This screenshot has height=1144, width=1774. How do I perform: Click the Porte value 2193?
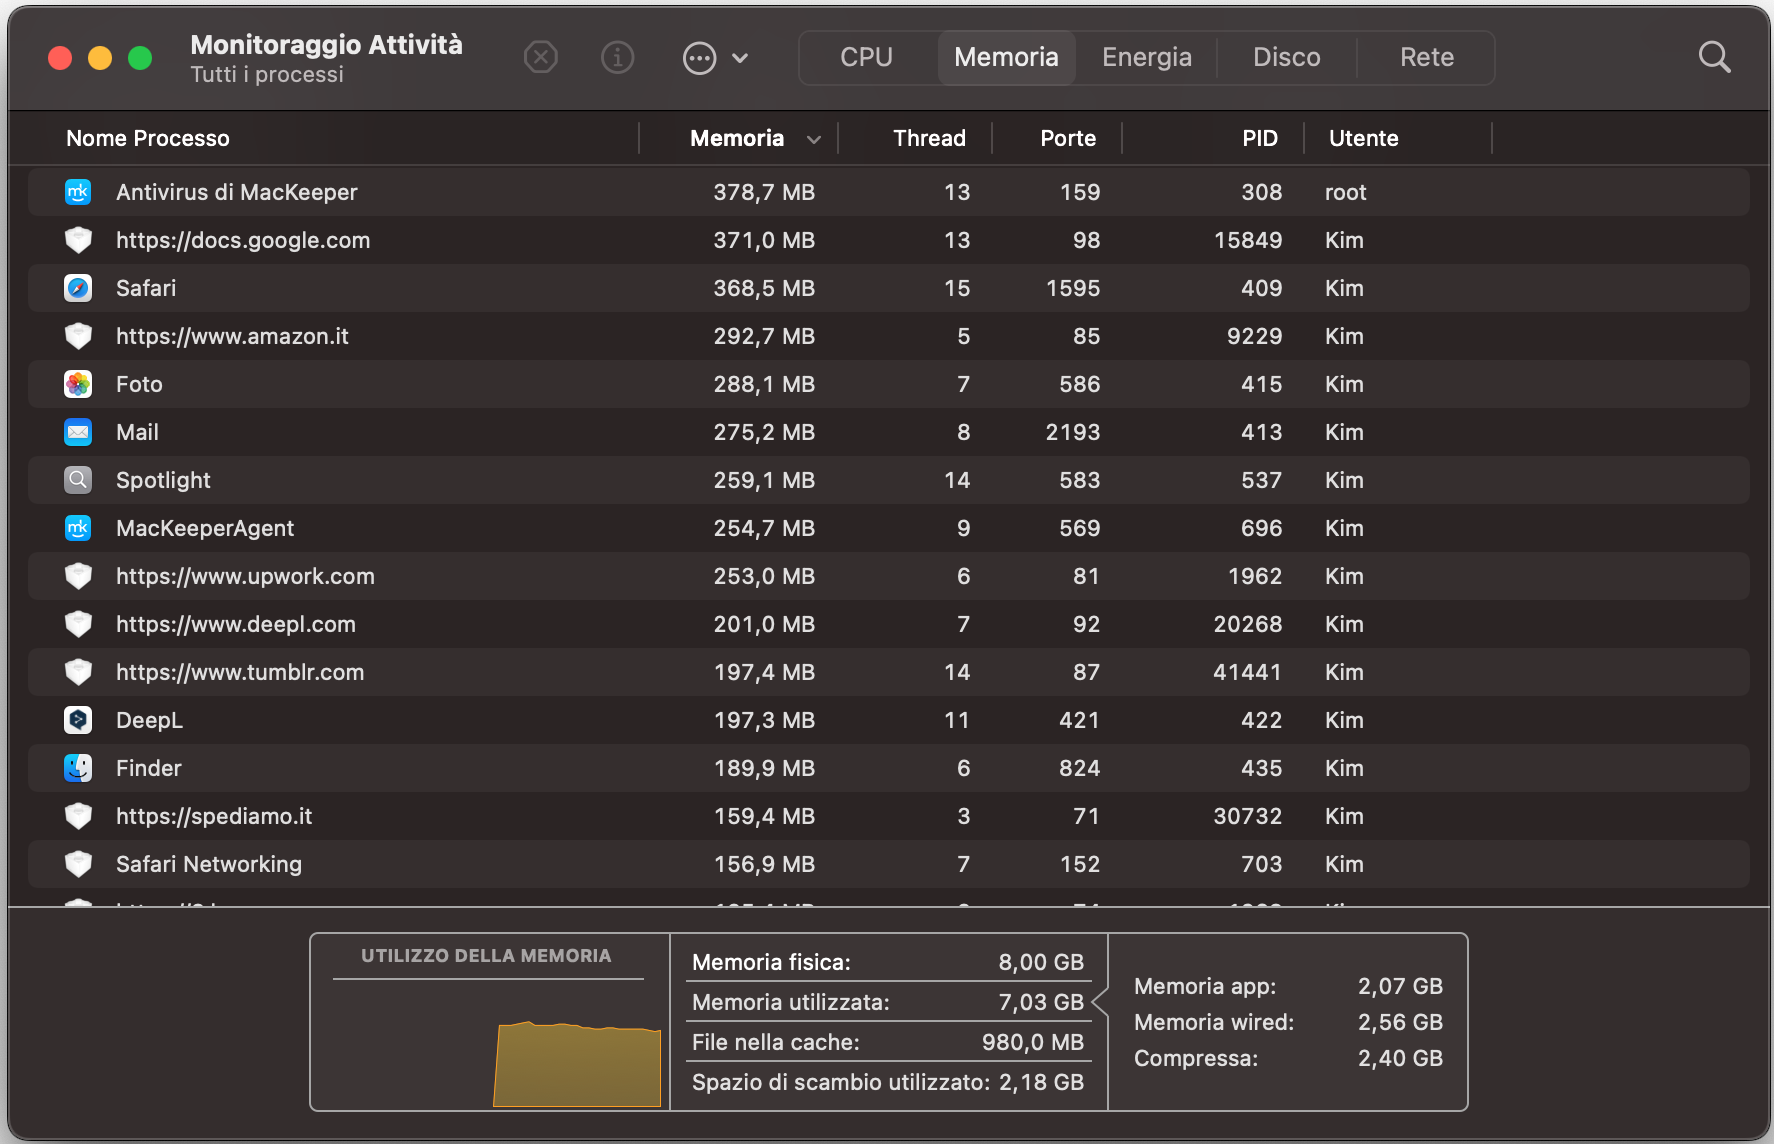click(x=1073, y=432)
